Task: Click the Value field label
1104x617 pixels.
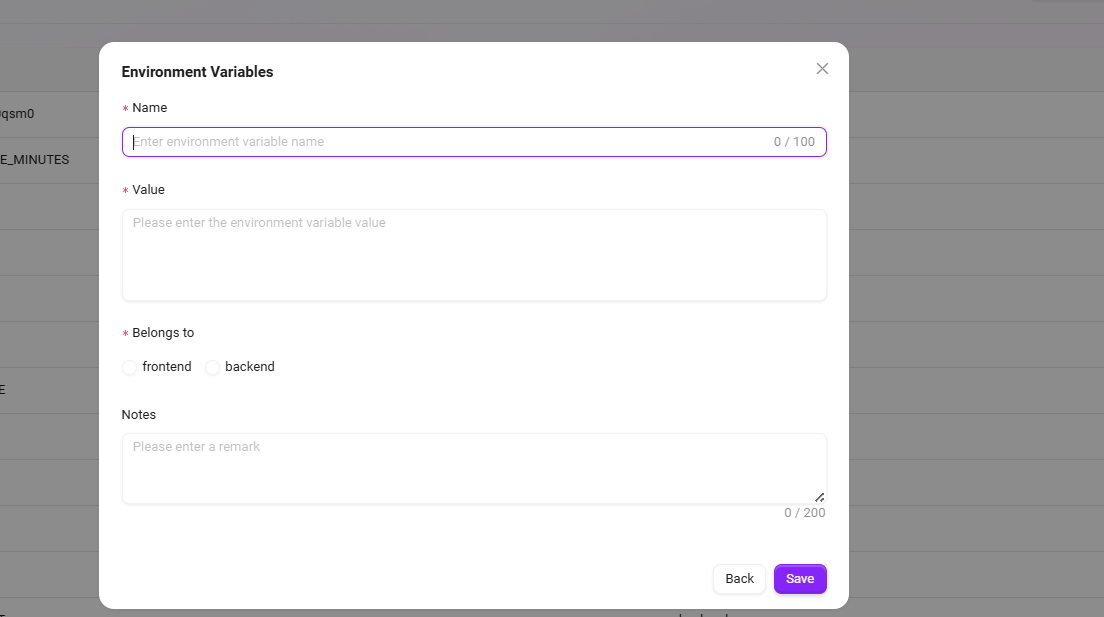Action: [x=149, y=190]
